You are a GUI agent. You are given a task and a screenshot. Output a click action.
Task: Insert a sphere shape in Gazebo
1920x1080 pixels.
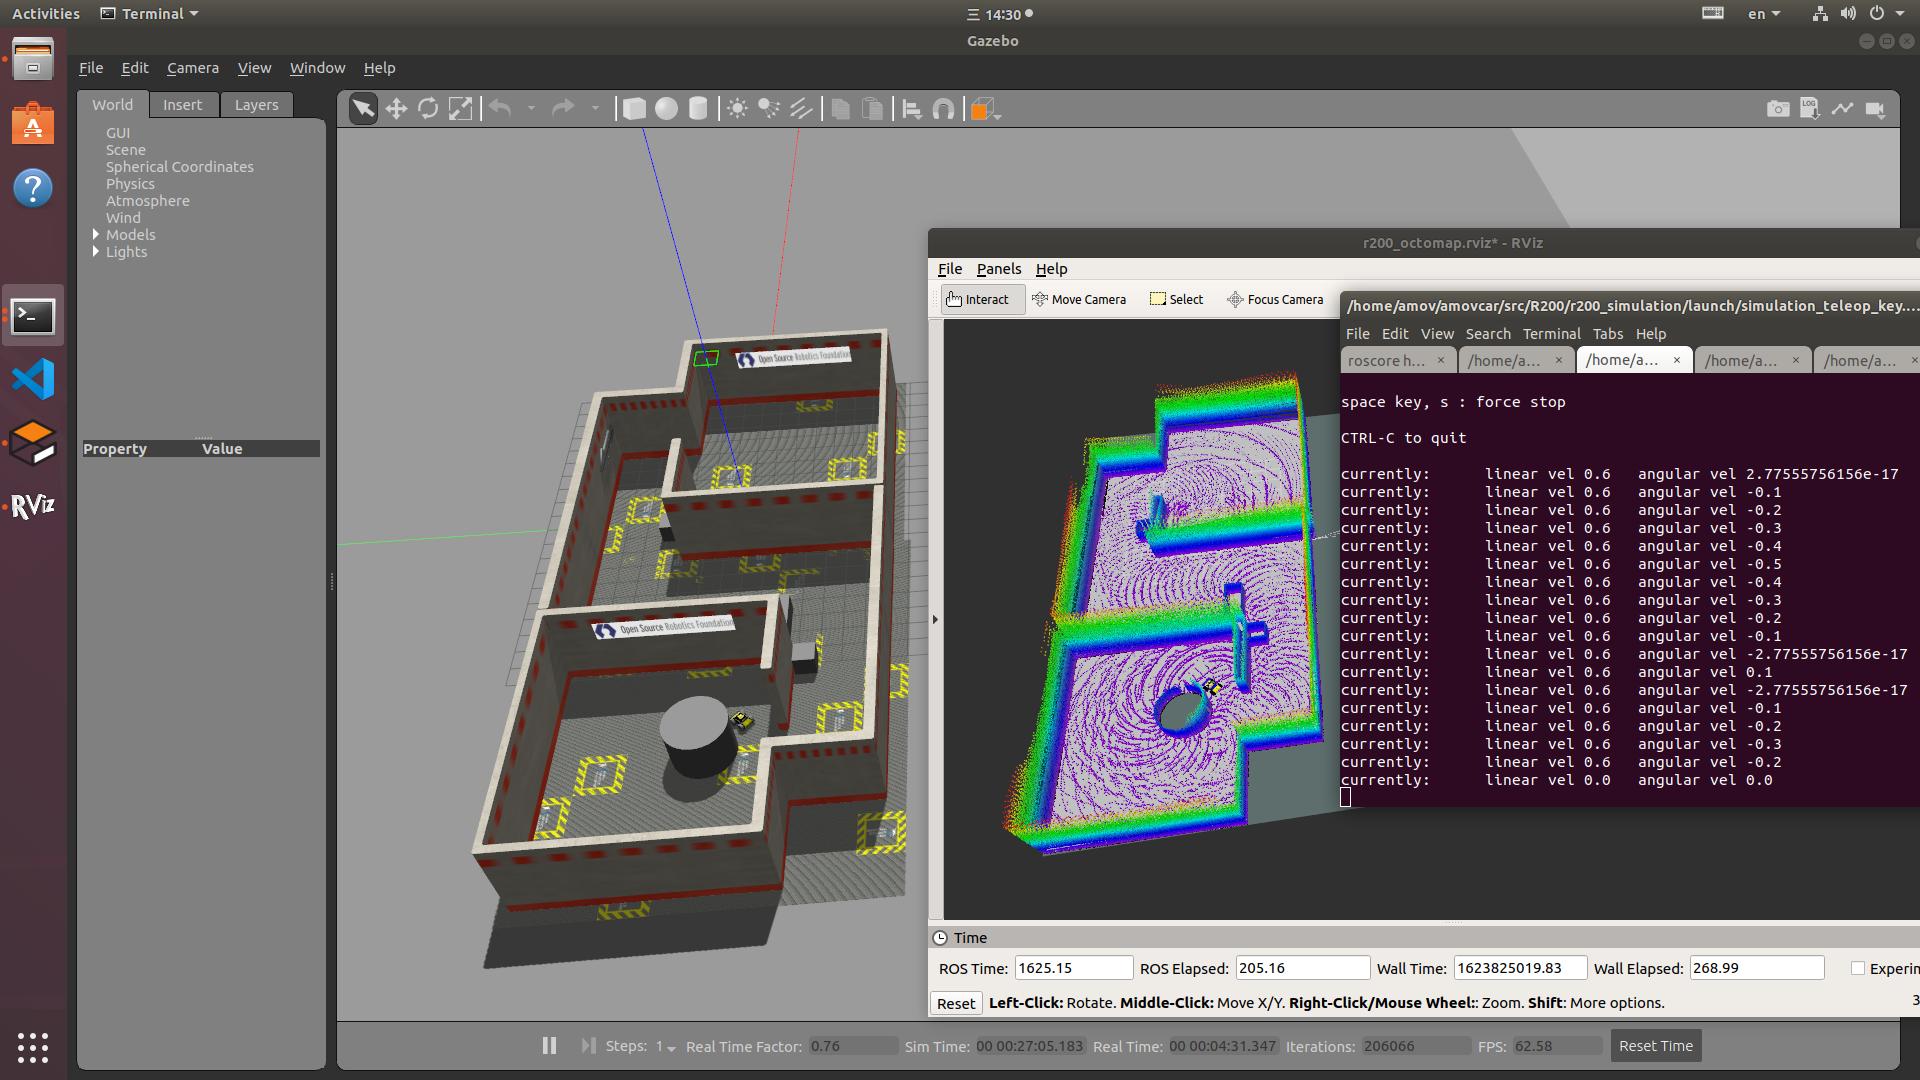(666, 109)
